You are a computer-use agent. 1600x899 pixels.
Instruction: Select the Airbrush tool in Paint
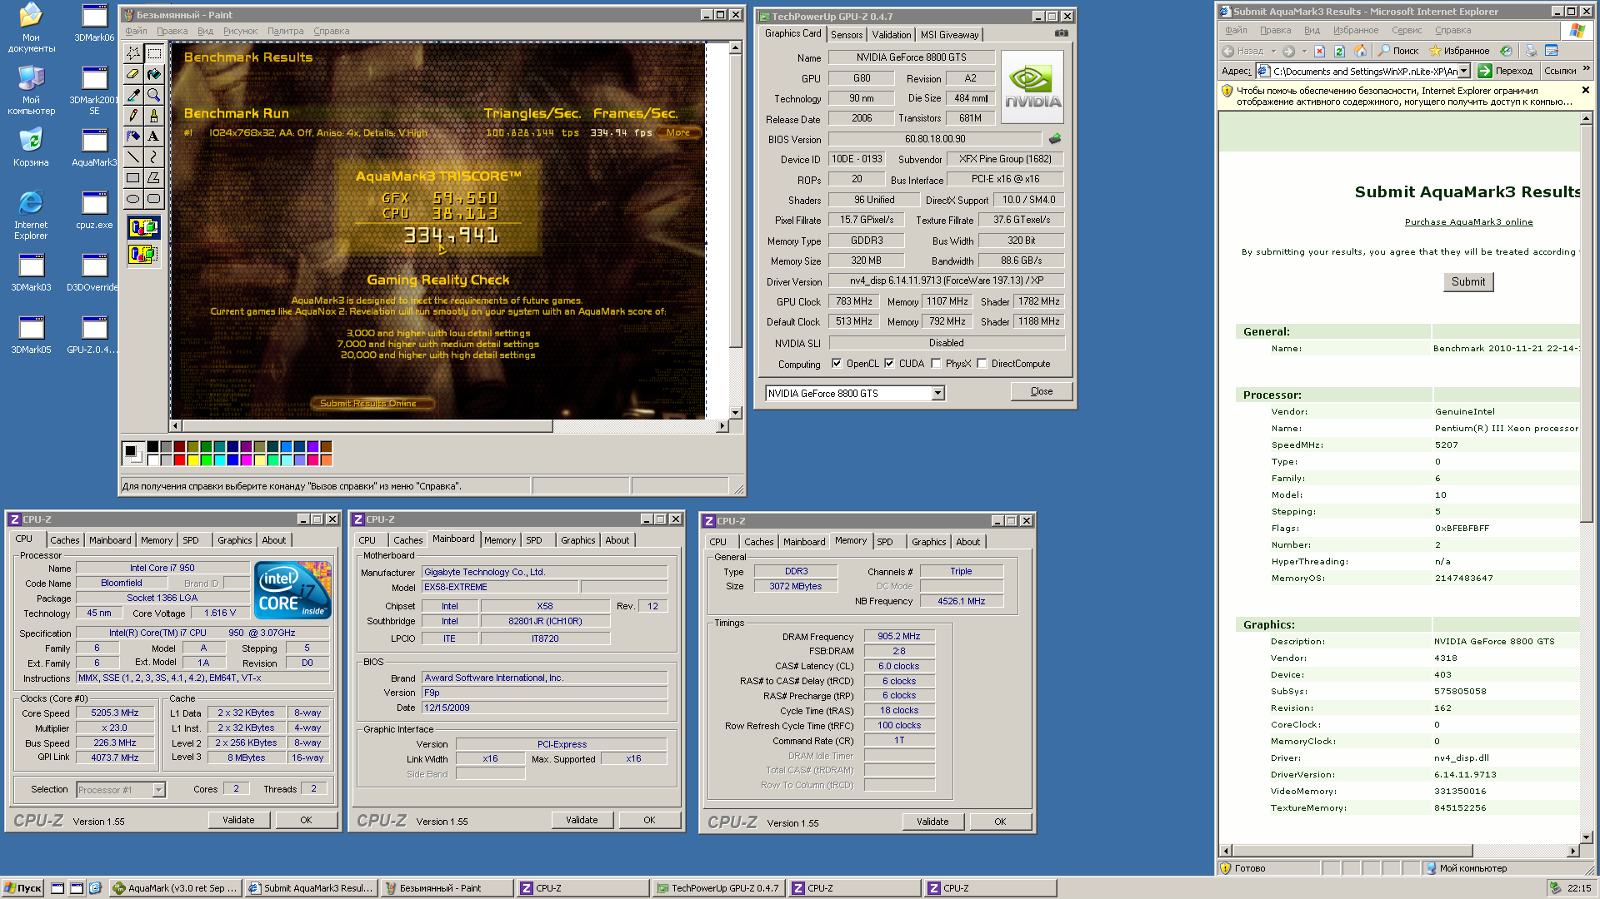[x=133, y=136]
